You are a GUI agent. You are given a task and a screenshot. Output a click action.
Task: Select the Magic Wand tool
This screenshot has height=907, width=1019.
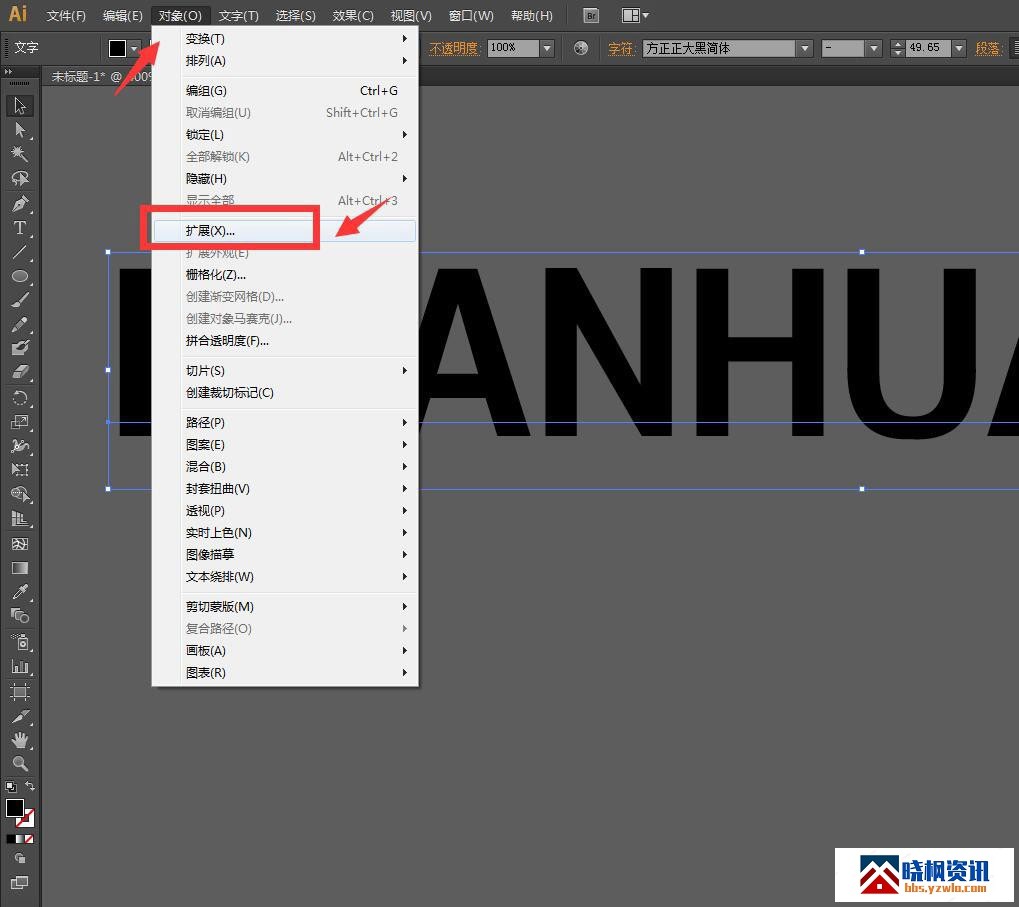coord(19,154)
